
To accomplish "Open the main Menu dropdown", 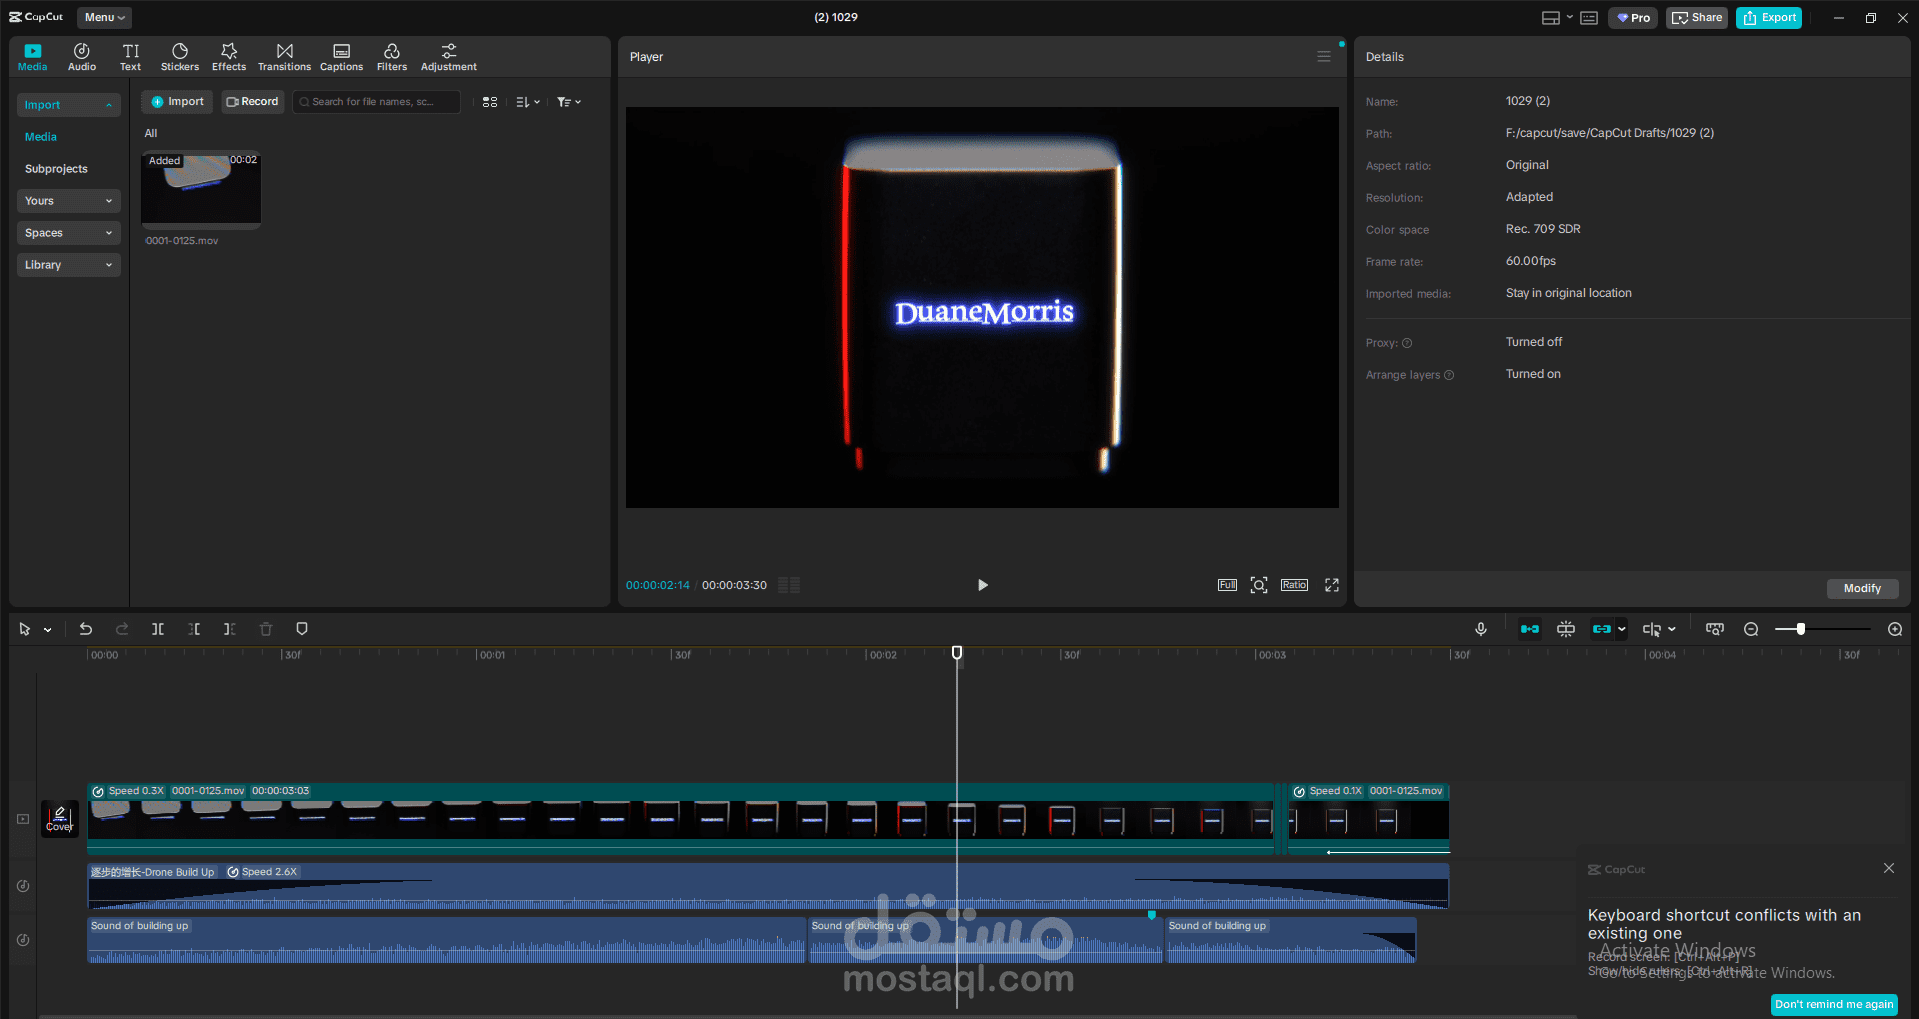I will 104,17.
